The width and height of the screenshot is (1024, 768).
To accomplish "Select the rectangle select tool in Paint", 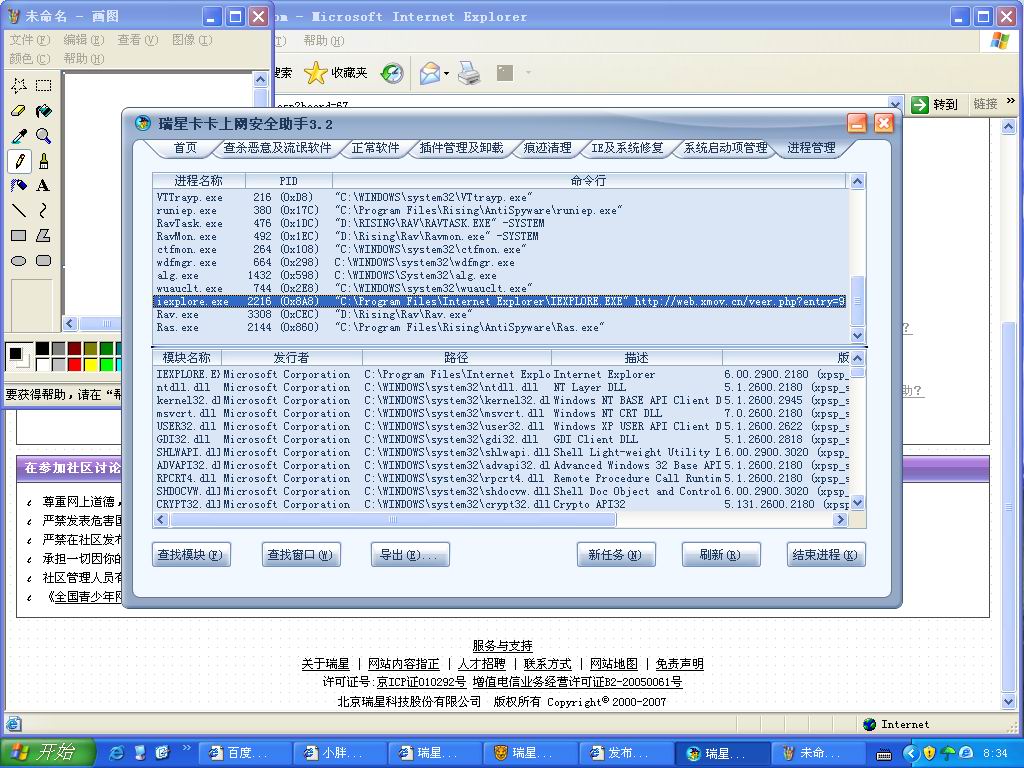I will pyautogui.click(x=44, y=86).
